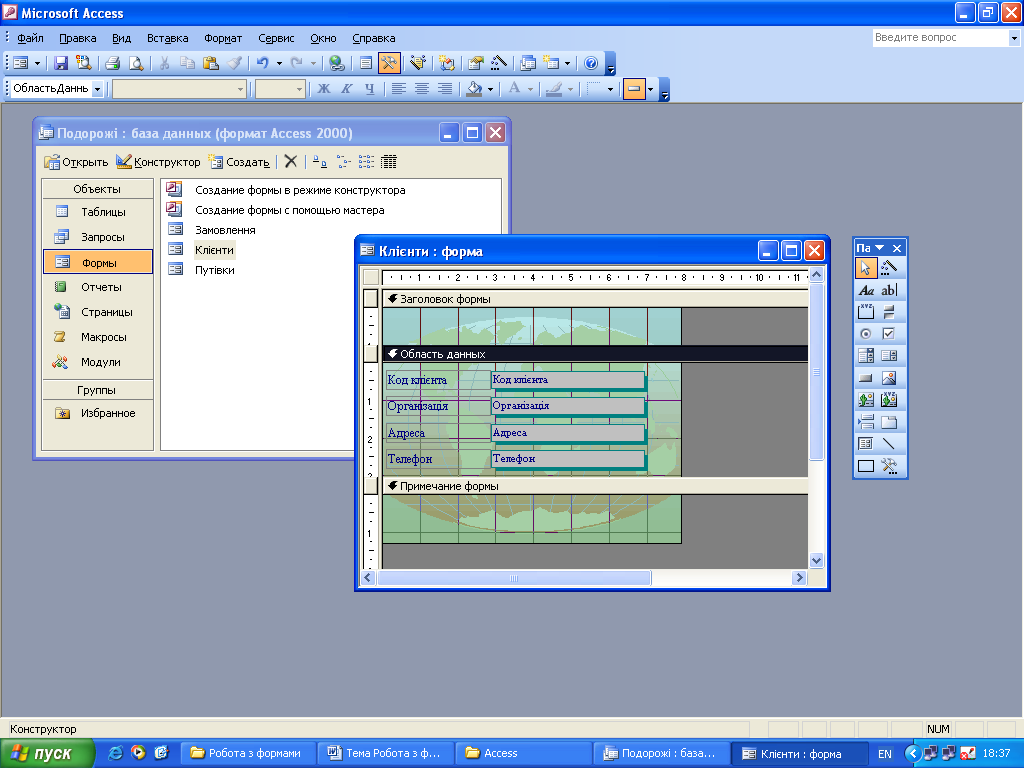Image resolution: width=1024 pixels, height=768 pixels.
Task: Toggle Bold (Ж) formatting
Action: (x=323, y=89)
